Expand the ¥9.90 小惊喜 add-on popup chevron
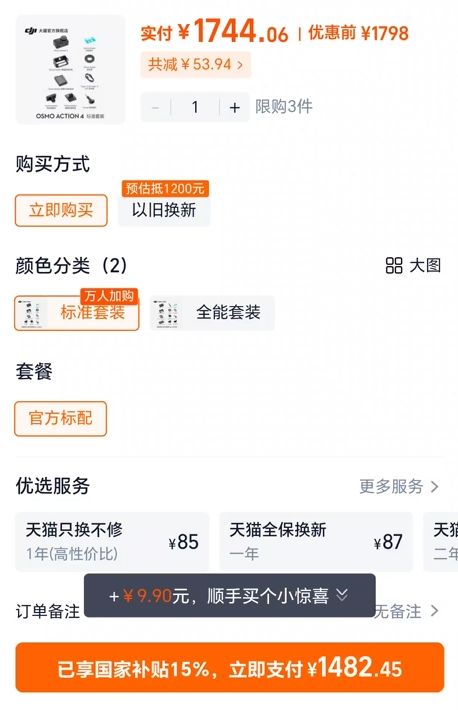Image resolution: width=458 pixels, height=710 pixels. (x=342, y=595)
